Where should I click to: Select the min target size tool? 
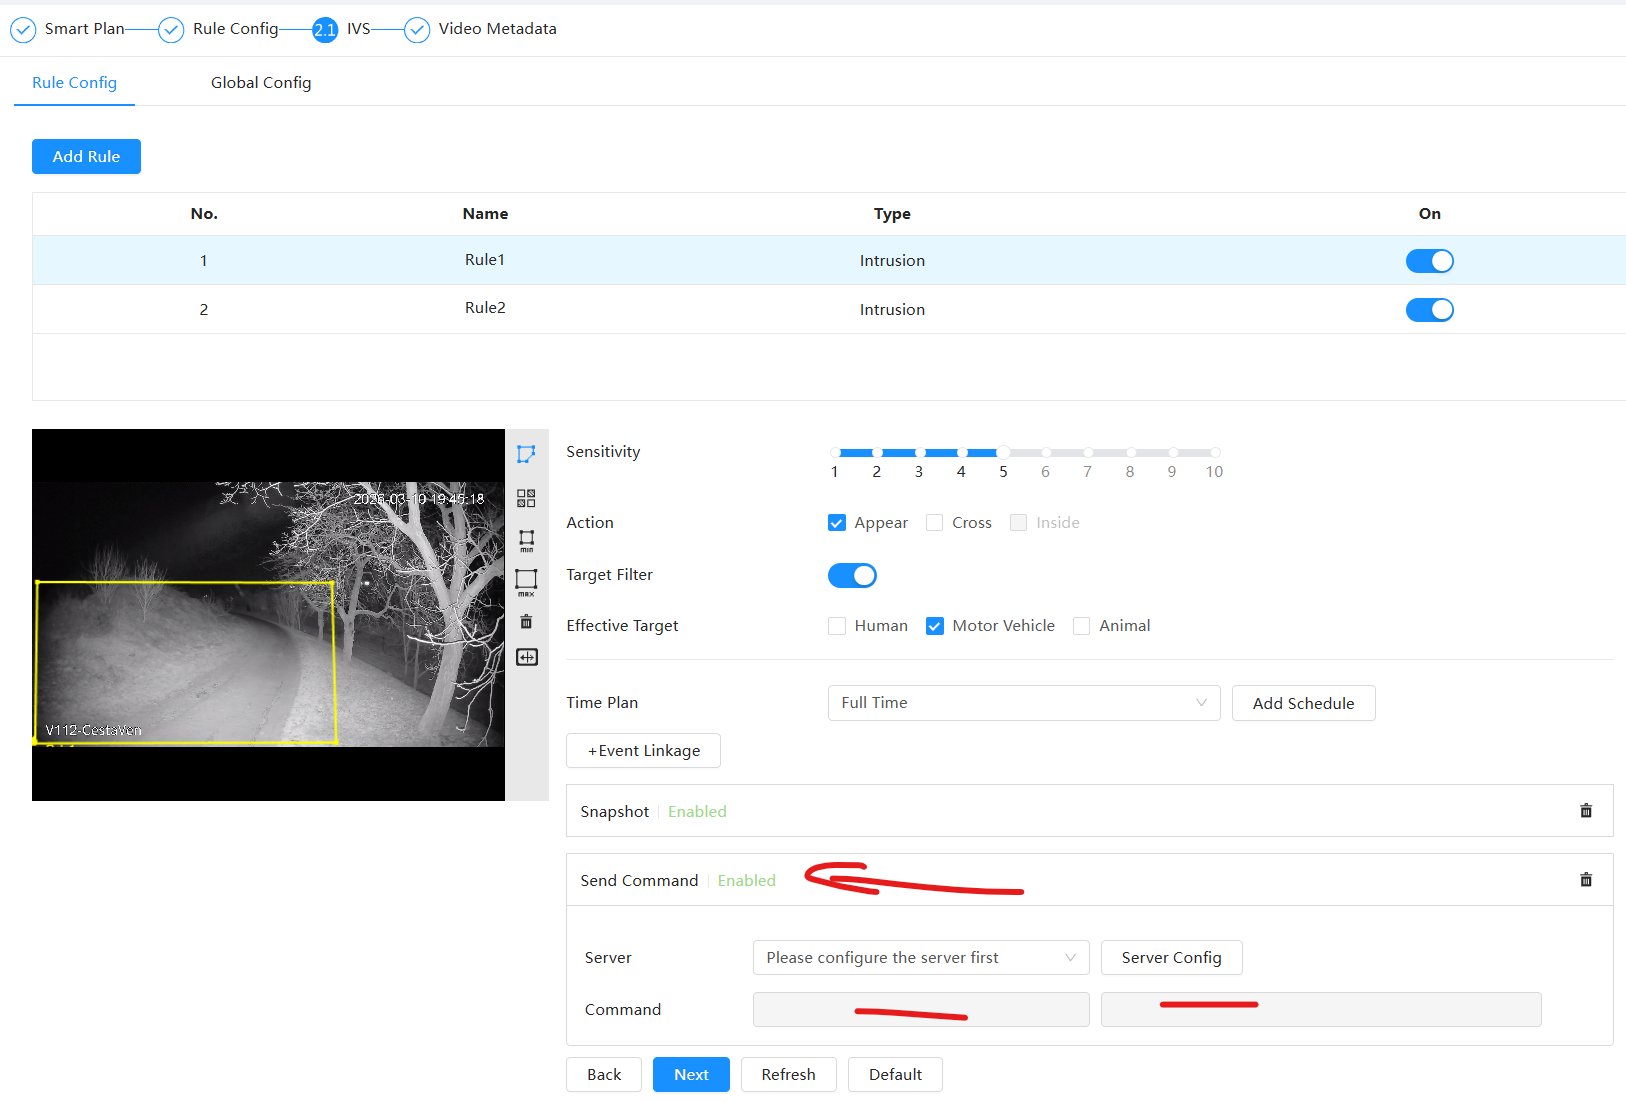[x=526, y=540]
